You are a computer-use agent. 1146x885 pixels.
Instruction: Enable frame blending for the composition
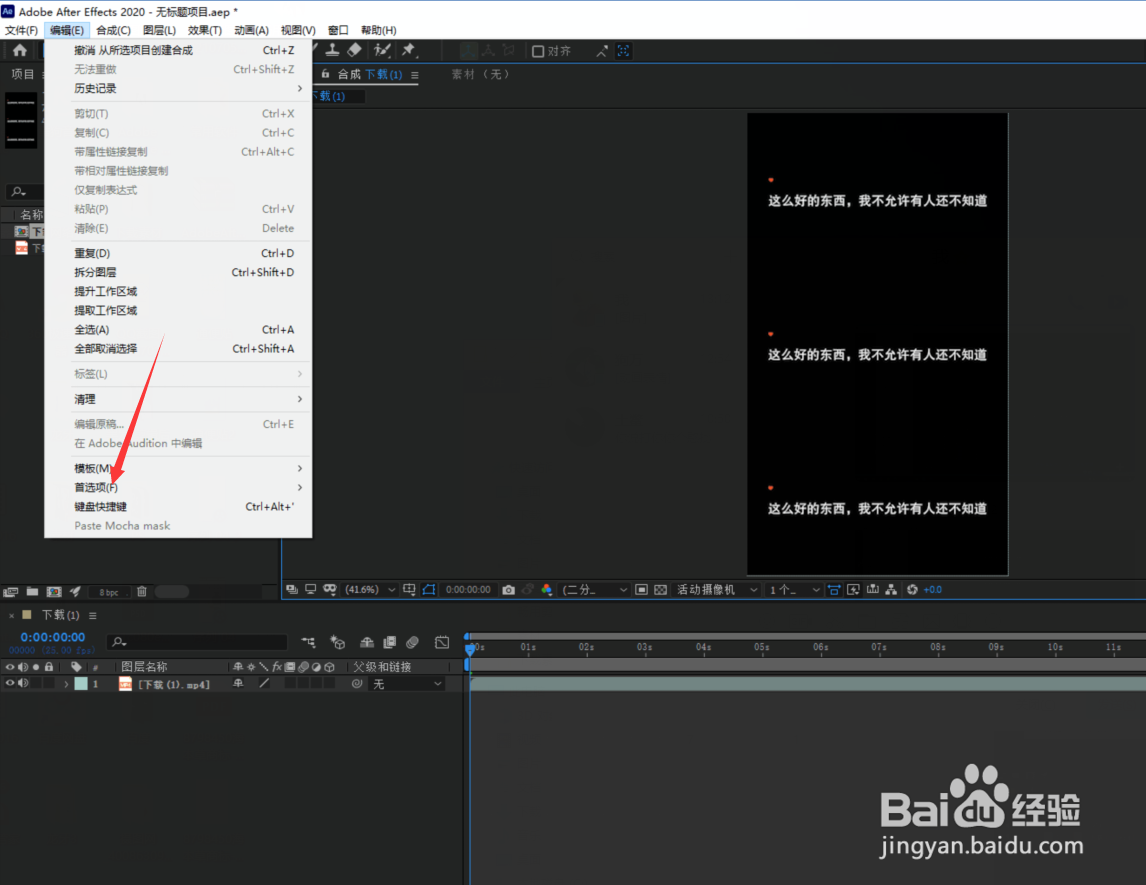coord(390,642)
